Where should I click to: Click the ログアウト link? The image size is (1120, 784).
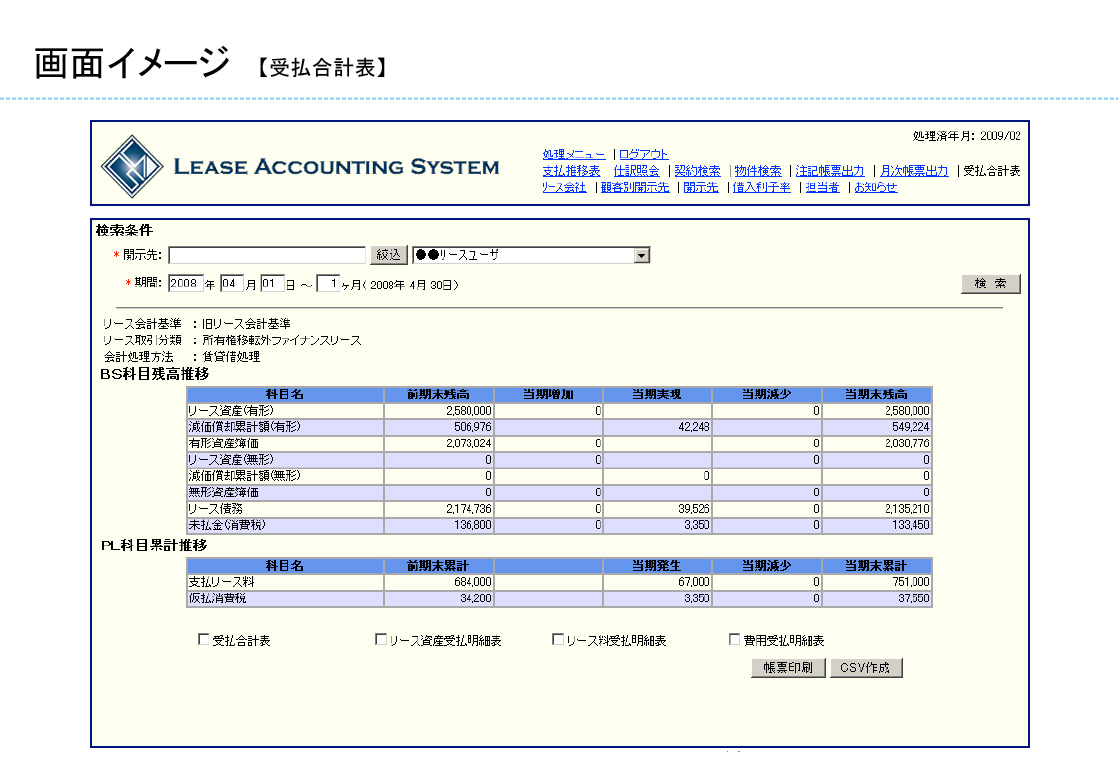[643, 154]
